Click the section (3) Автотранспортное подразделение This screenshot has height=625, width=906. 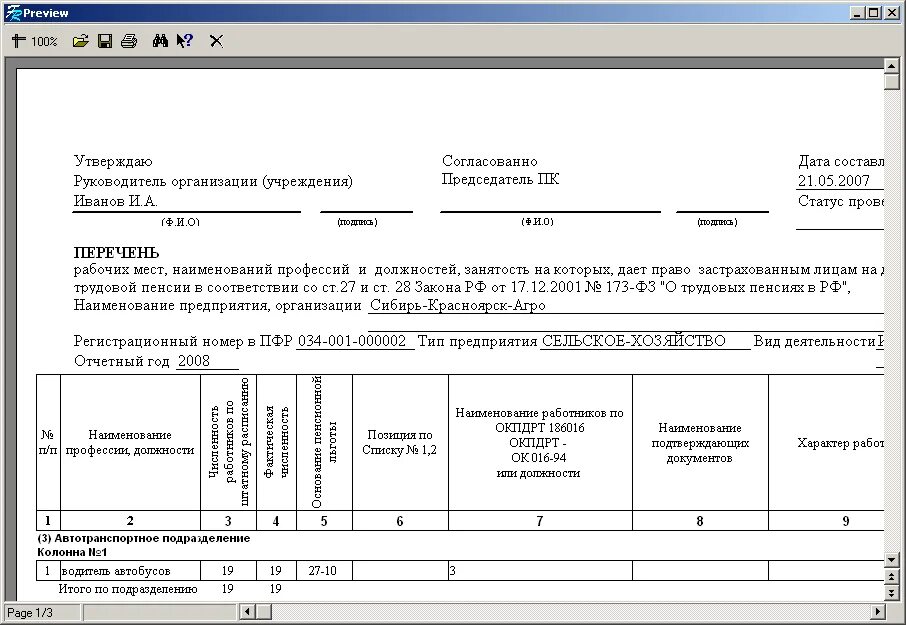click(144, 538)
